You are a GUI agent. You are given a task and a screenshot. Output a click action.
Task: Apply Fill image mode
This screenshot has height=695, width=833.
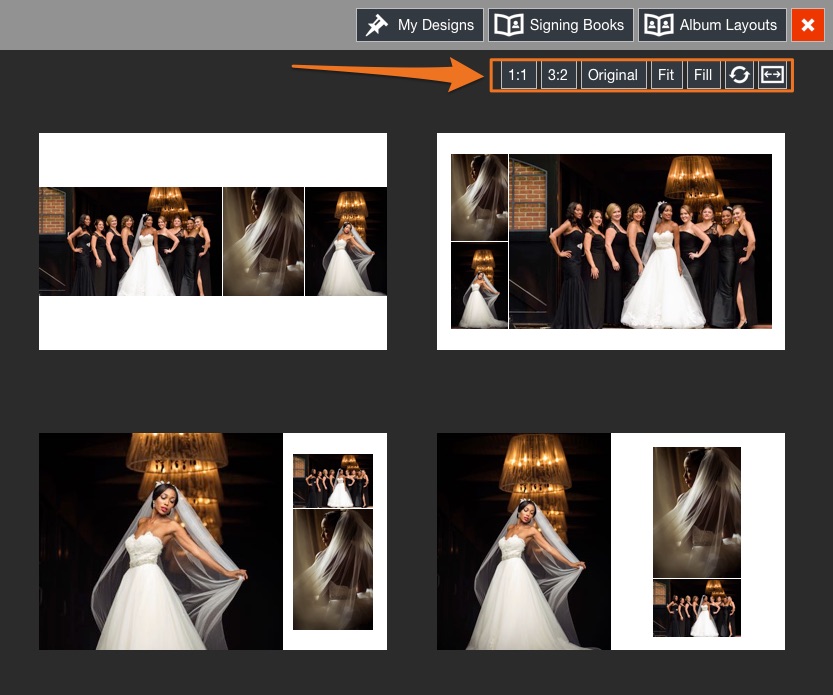703,75
